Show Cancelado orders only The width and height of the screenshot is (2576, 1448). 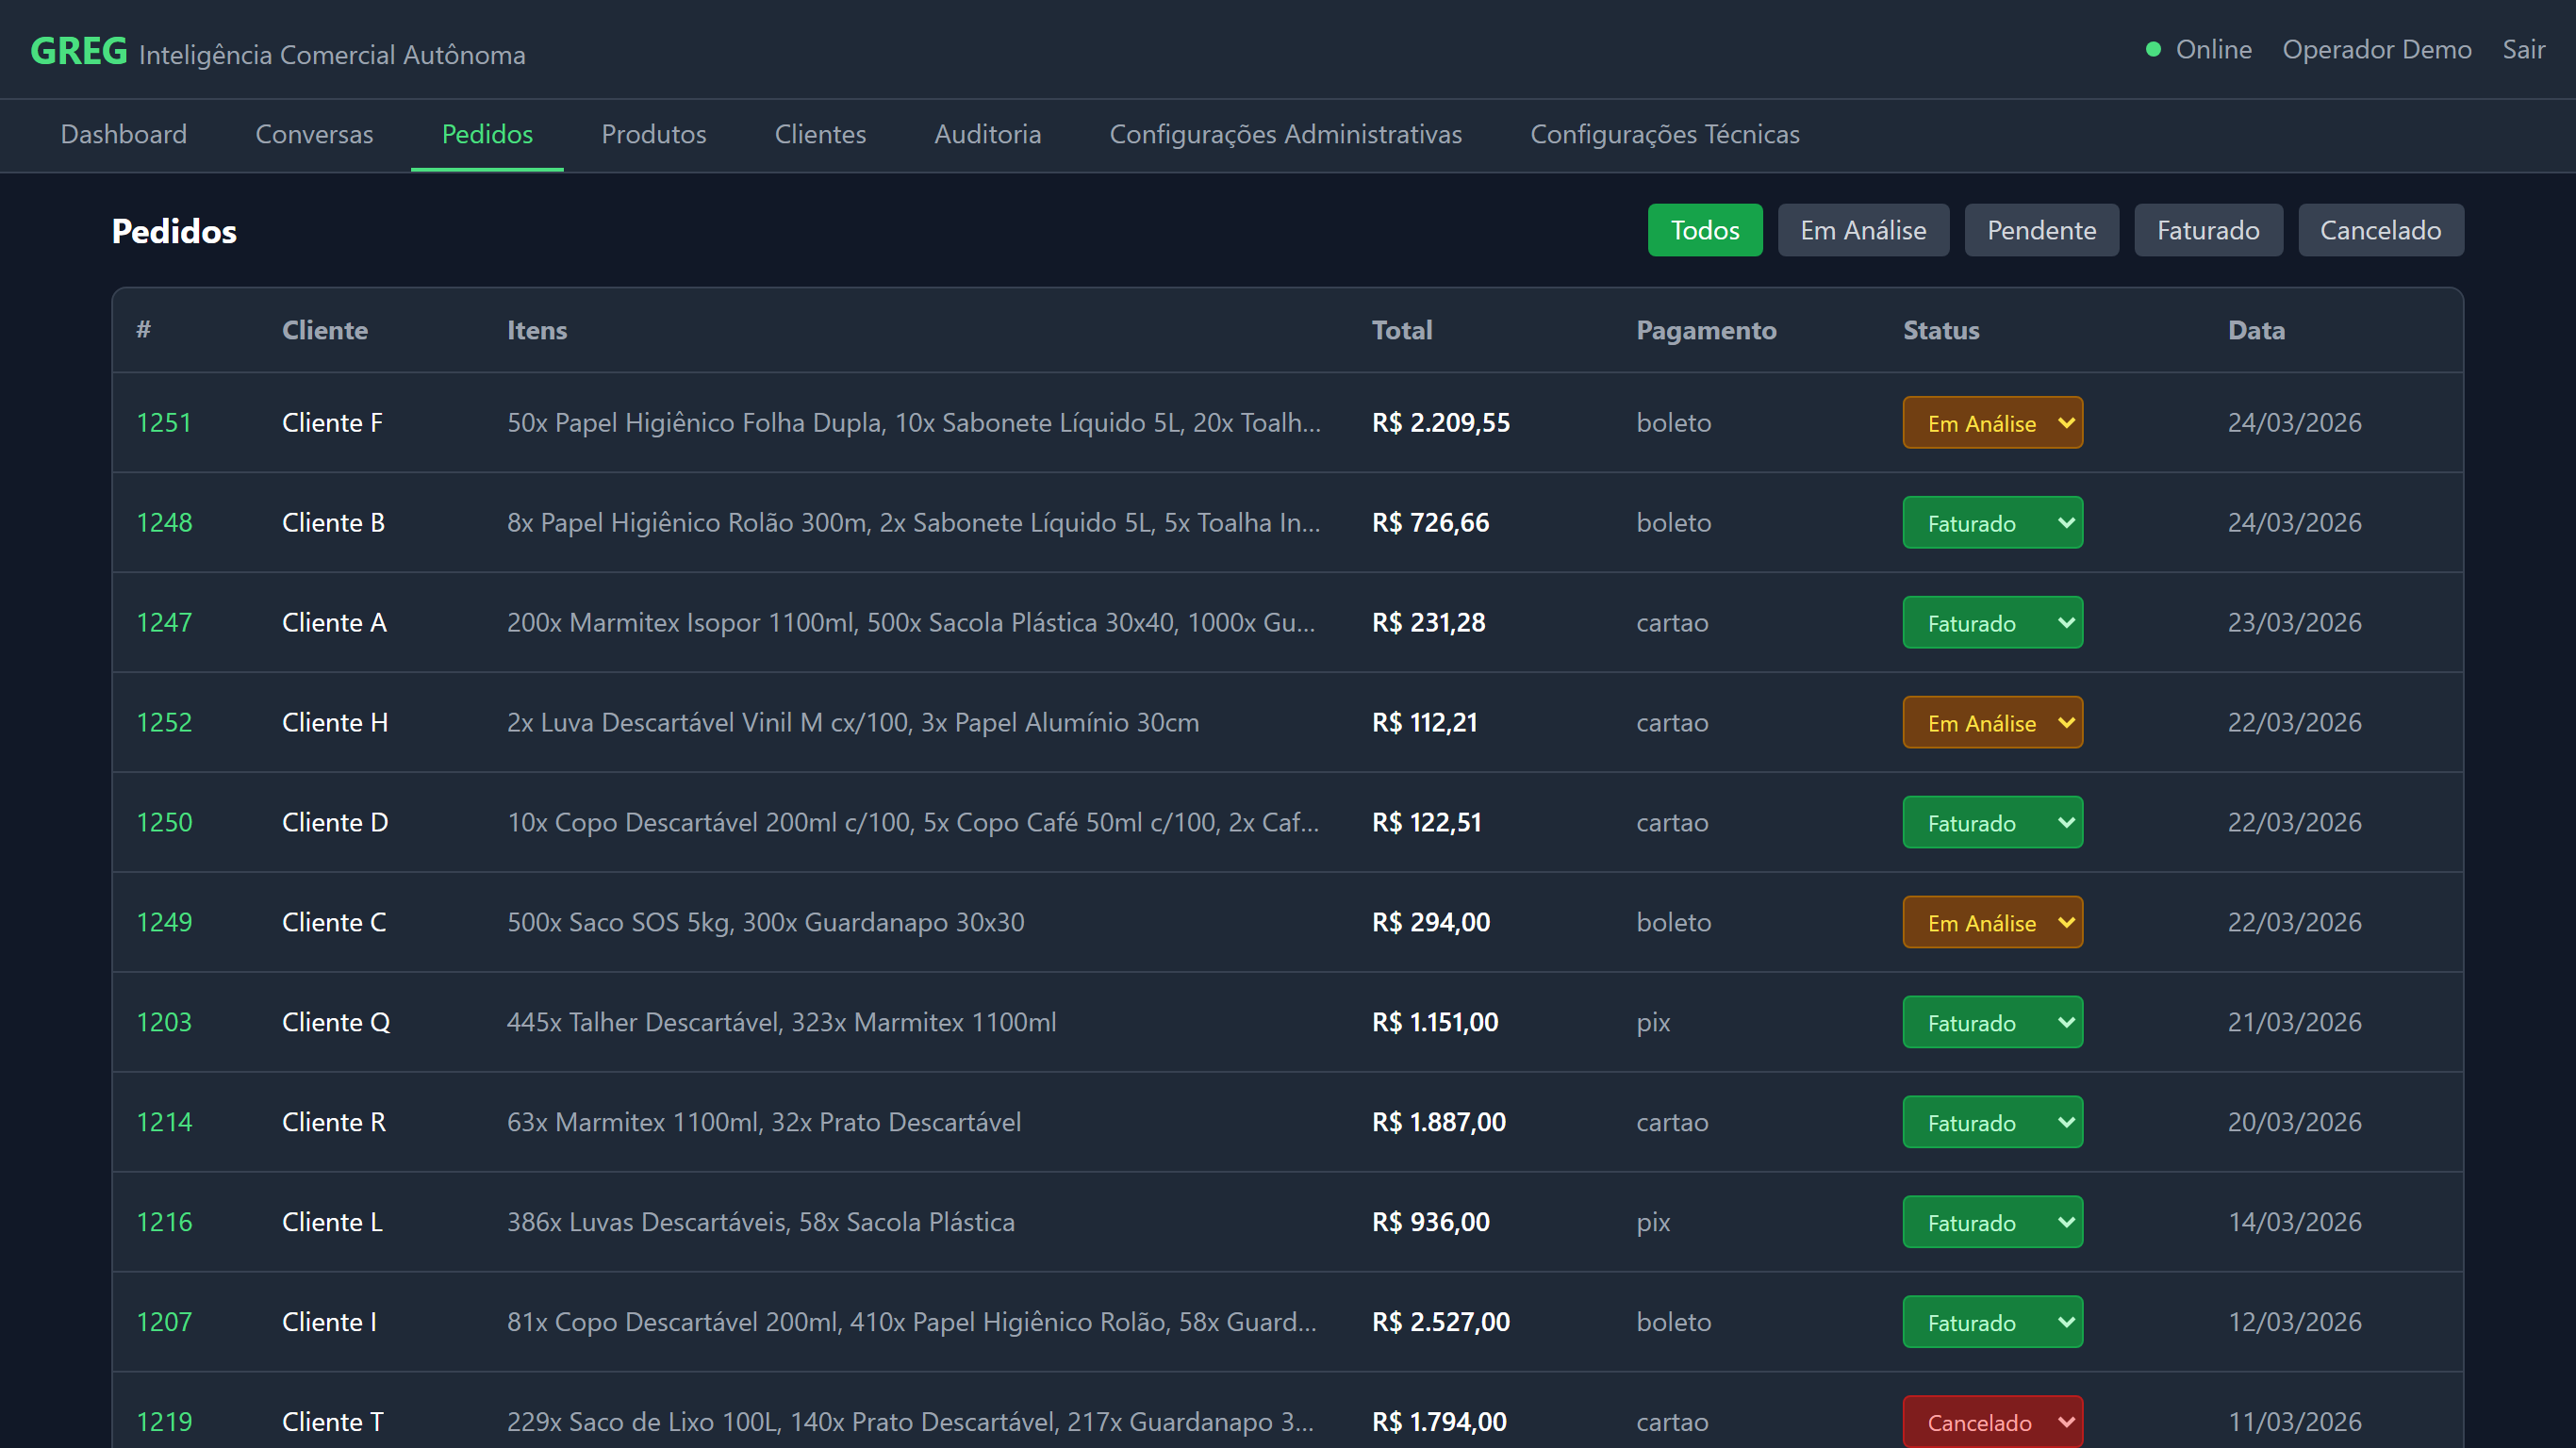coord(2379,231)
